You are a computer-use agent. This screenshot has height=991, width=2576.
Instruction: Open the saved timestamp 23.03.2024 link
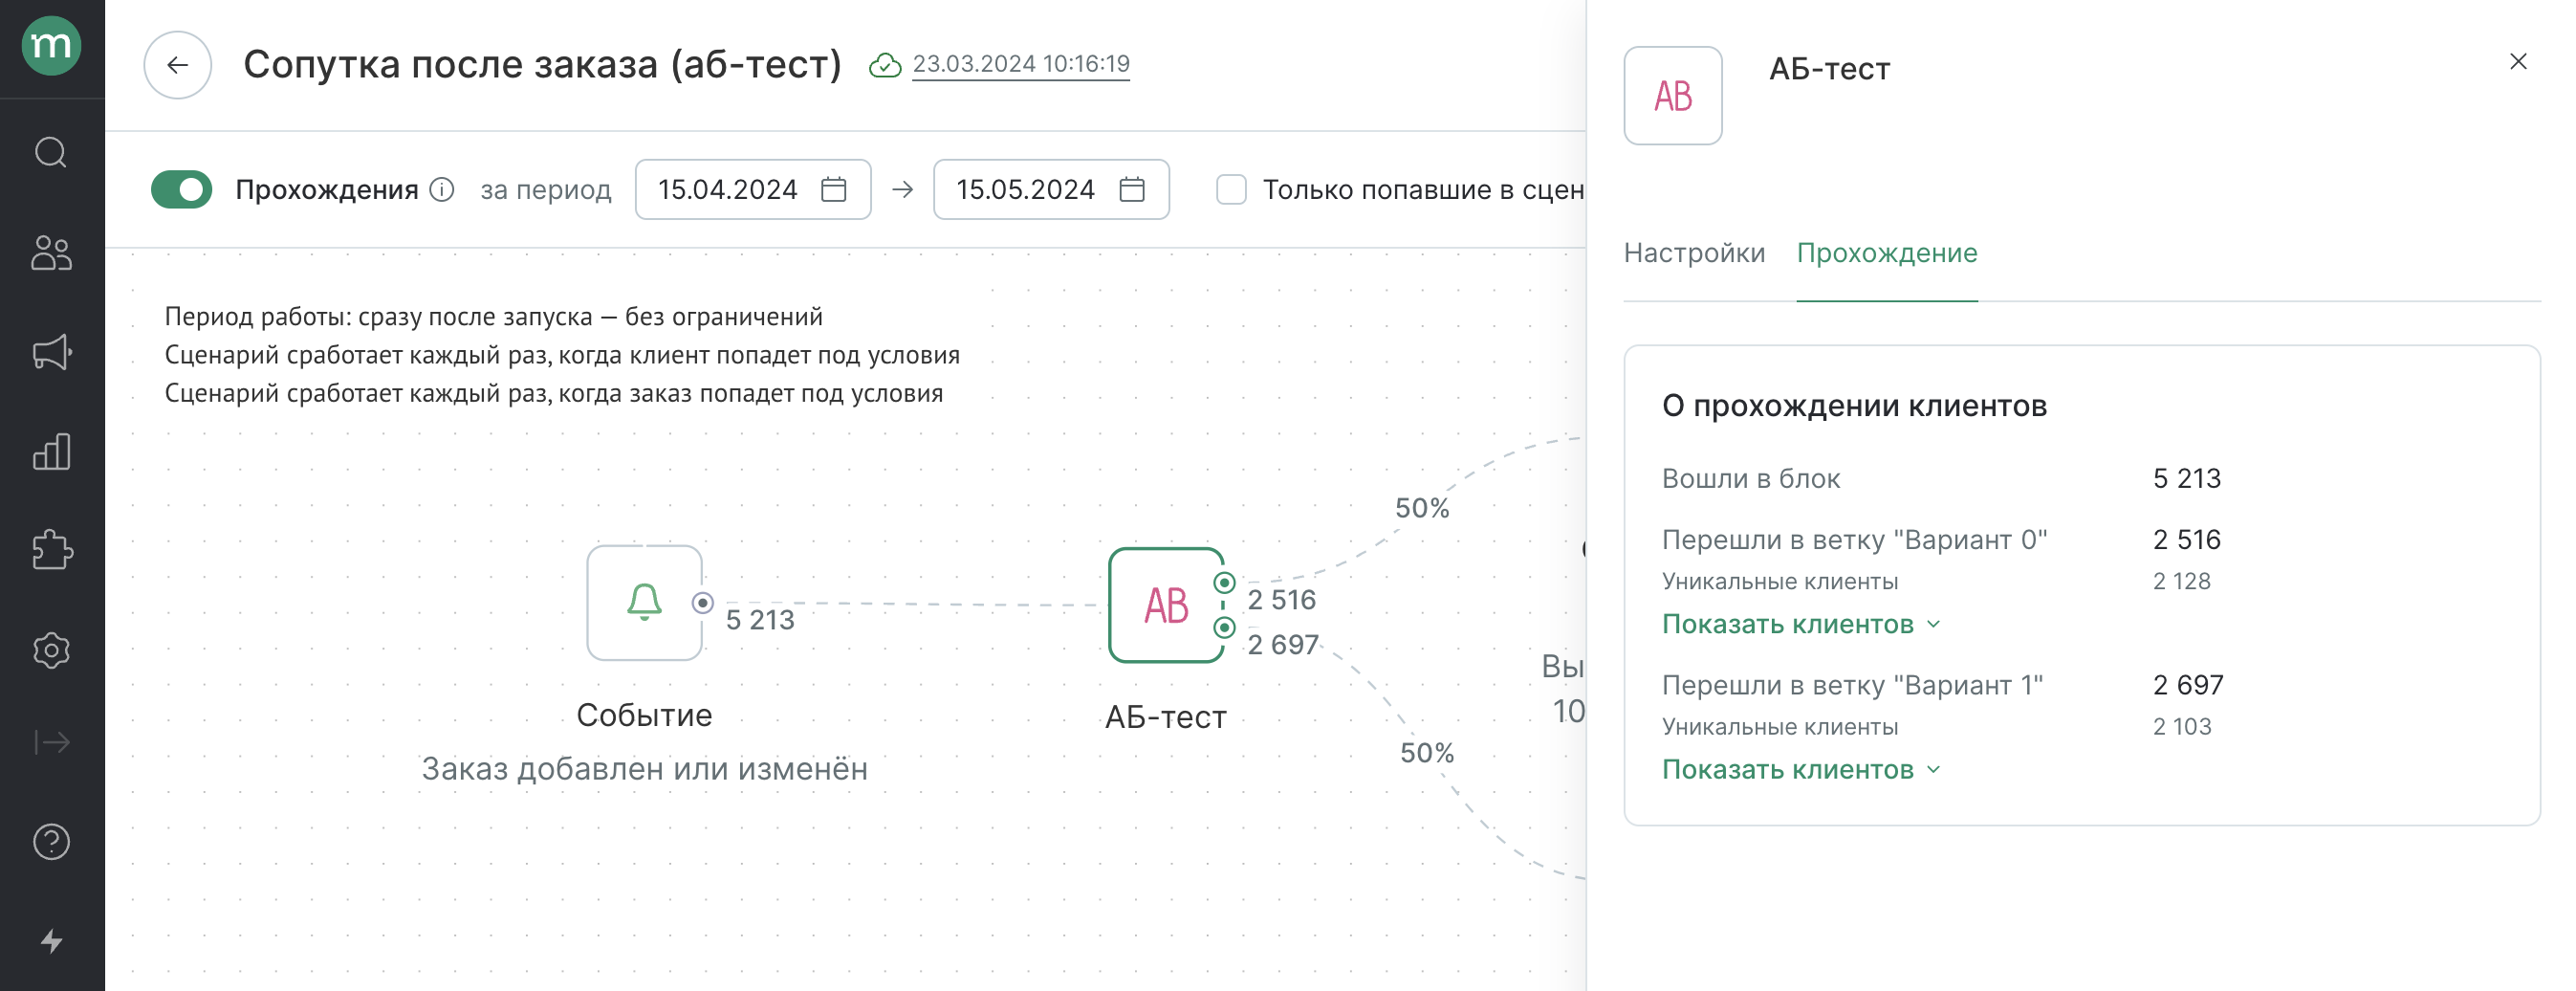(x=1021, y=64)
